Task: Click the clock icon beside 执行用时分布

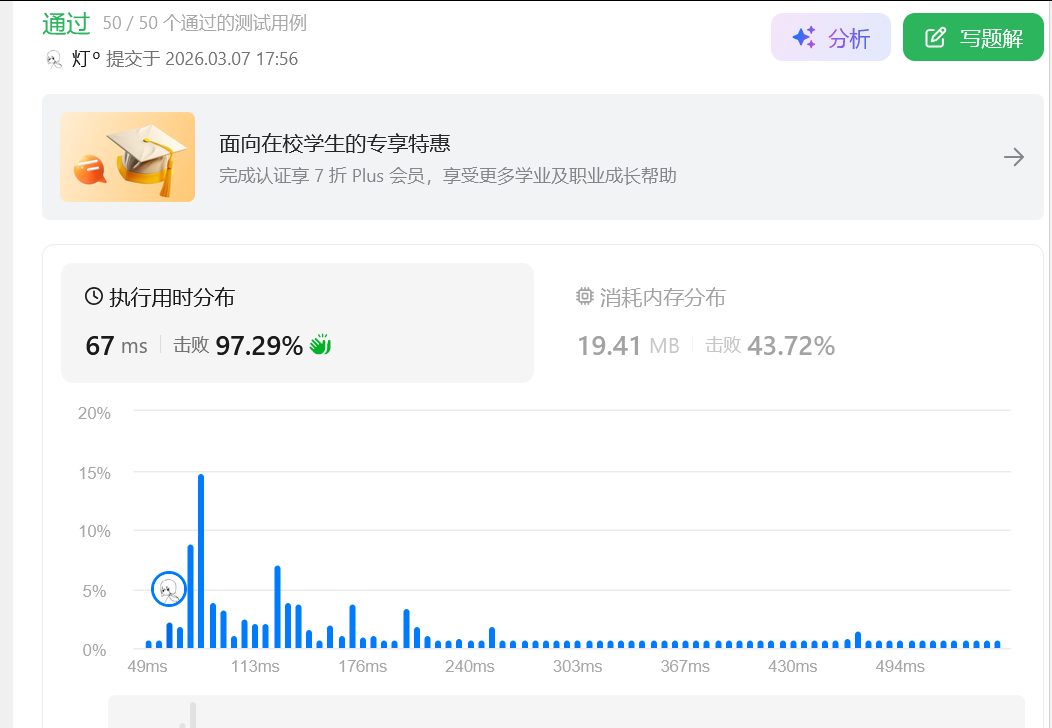Action: click(x=94, y=296)
